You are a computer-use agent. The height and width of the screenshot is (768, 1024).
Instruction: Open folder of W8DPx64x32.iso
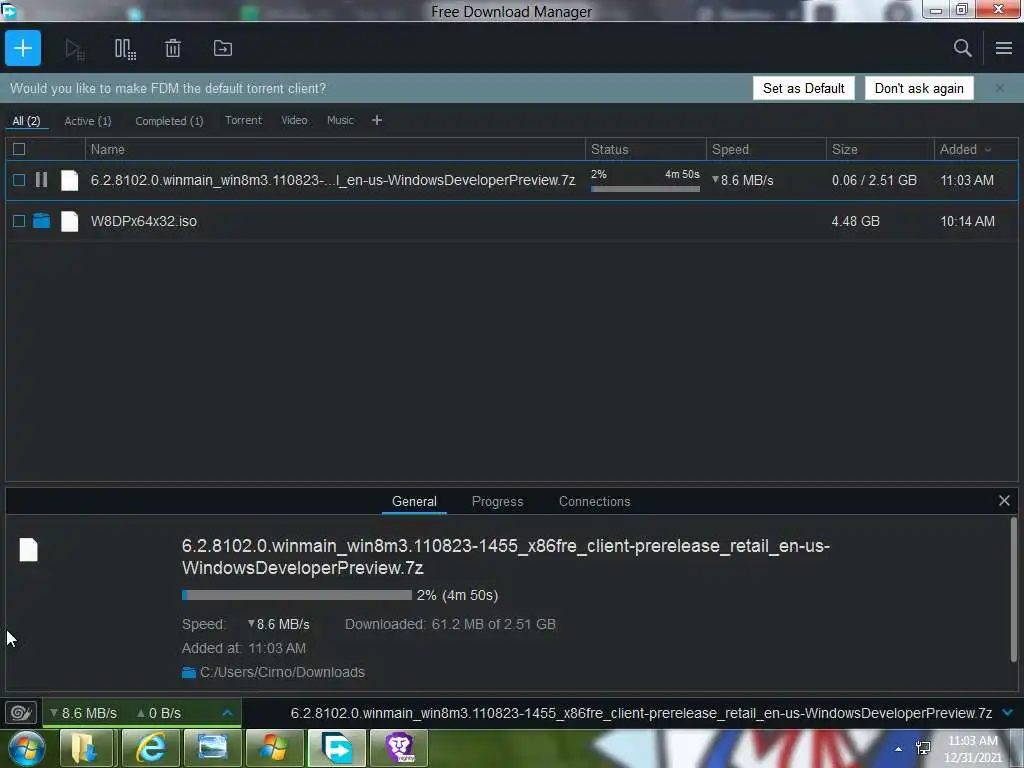click(41, 221)
